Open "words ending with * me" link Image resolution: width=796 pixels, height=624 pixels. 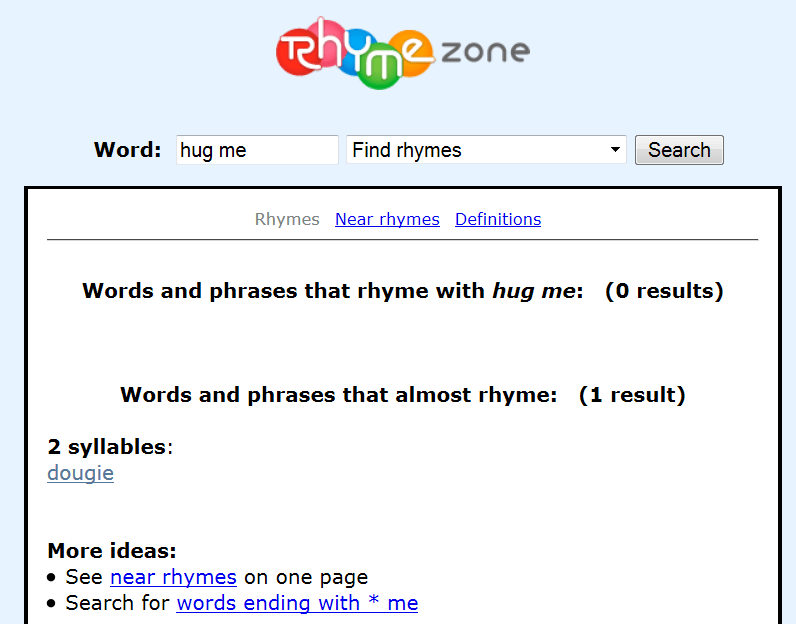297,603
